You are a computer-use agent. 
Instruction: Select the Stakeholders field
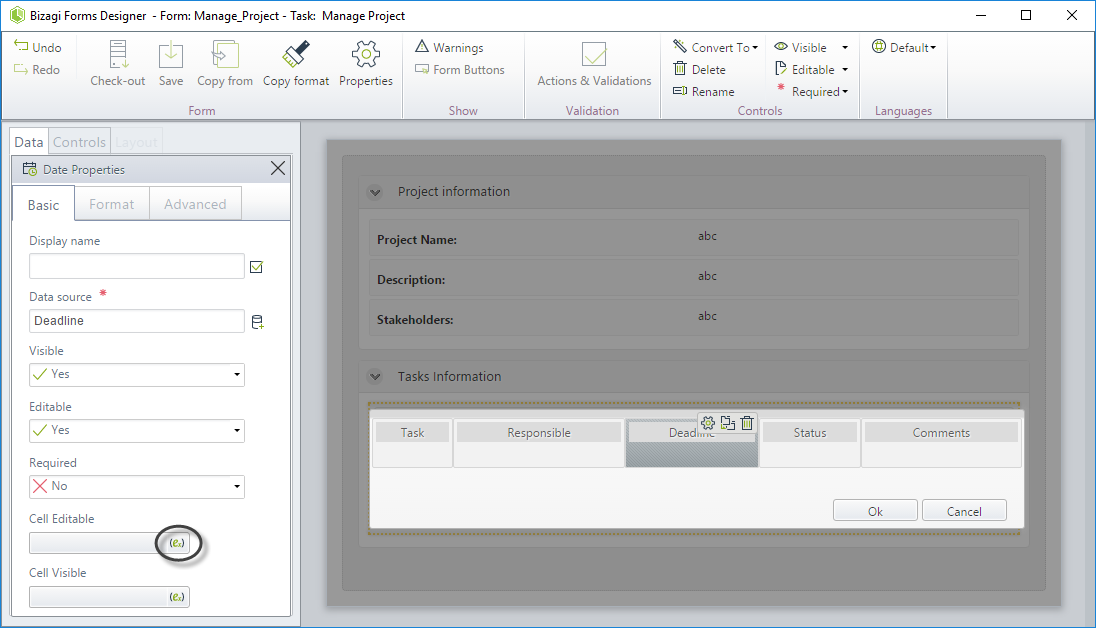(x=693, y=318)
